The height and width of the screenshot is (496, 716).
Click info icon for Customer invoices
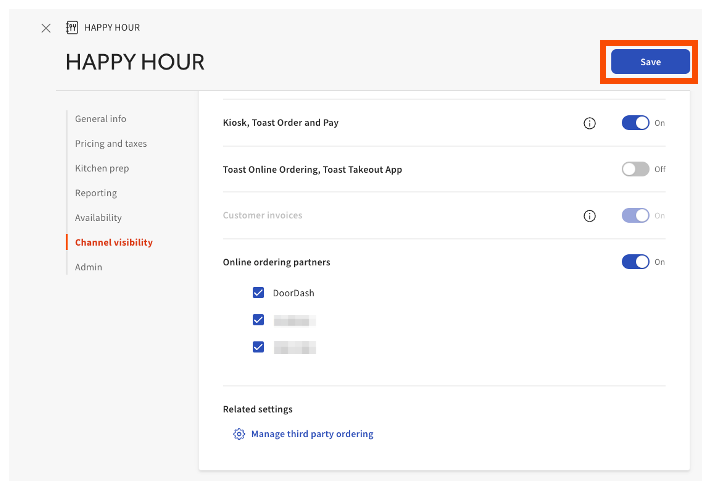589,216
